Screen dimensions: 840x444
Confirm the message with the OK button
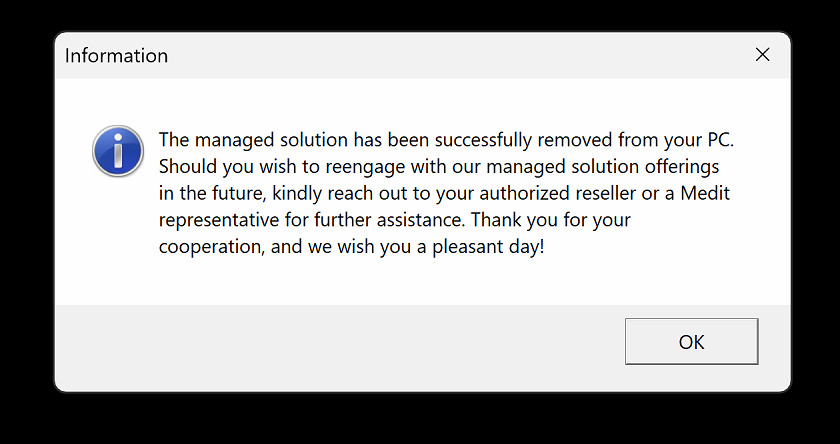click(691, 342)
